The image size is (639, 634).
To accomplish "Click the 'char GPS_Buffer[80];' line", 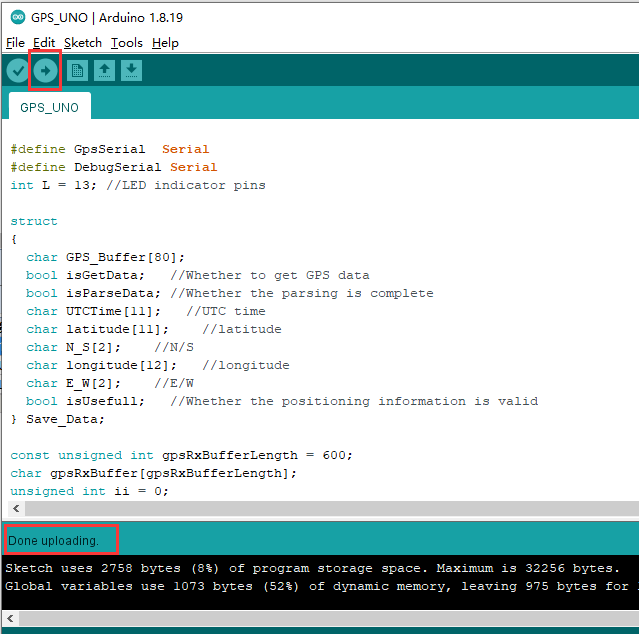I will [105, 257].
